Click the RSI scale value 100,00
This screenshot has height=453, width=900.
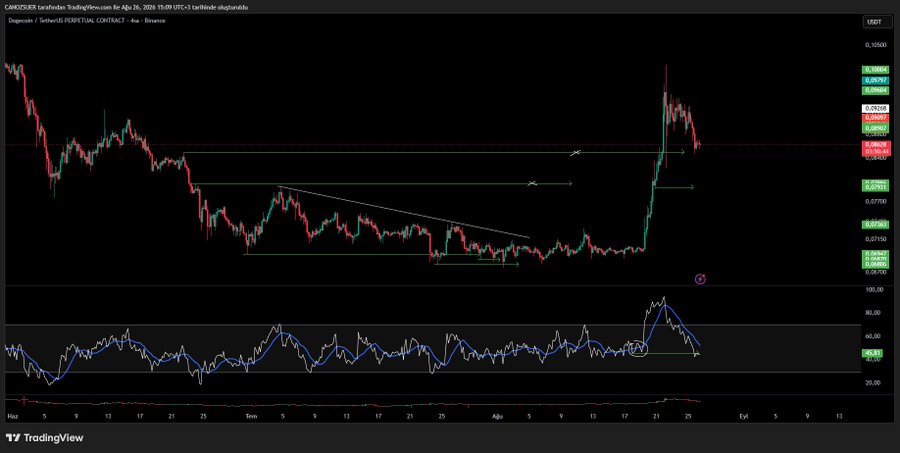pos(872,290)
